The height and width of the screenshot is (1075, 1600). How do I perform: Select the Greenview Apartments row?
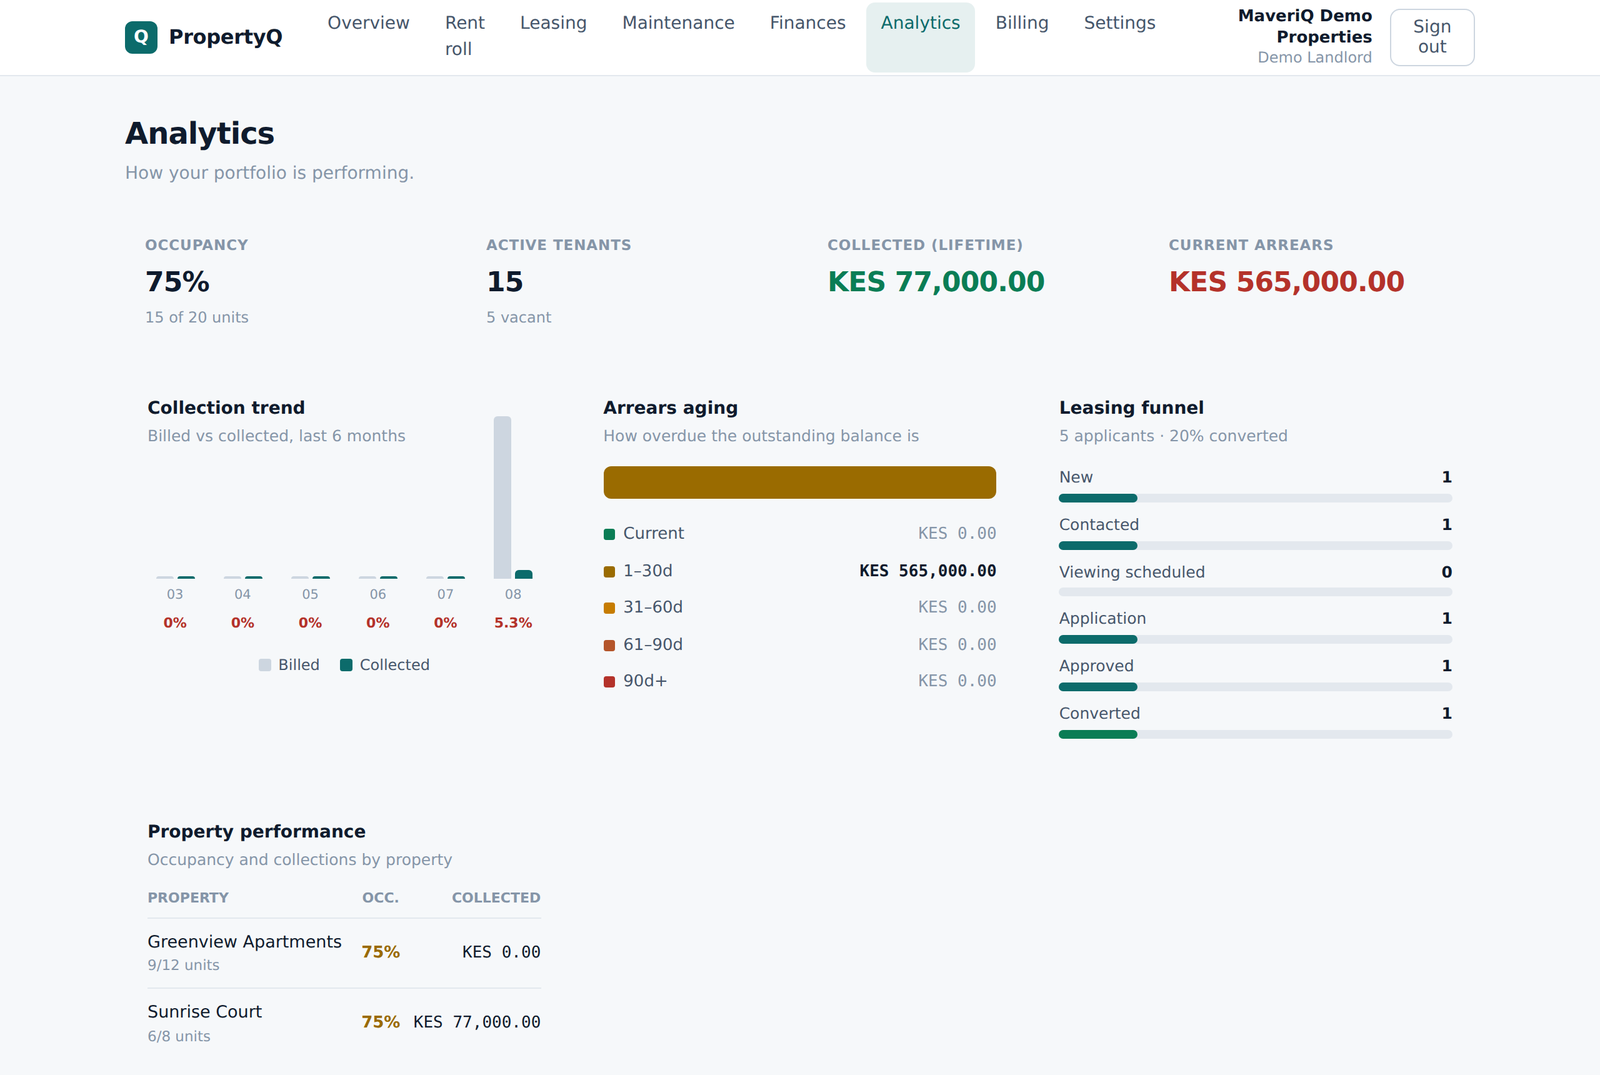coord(344,953)
